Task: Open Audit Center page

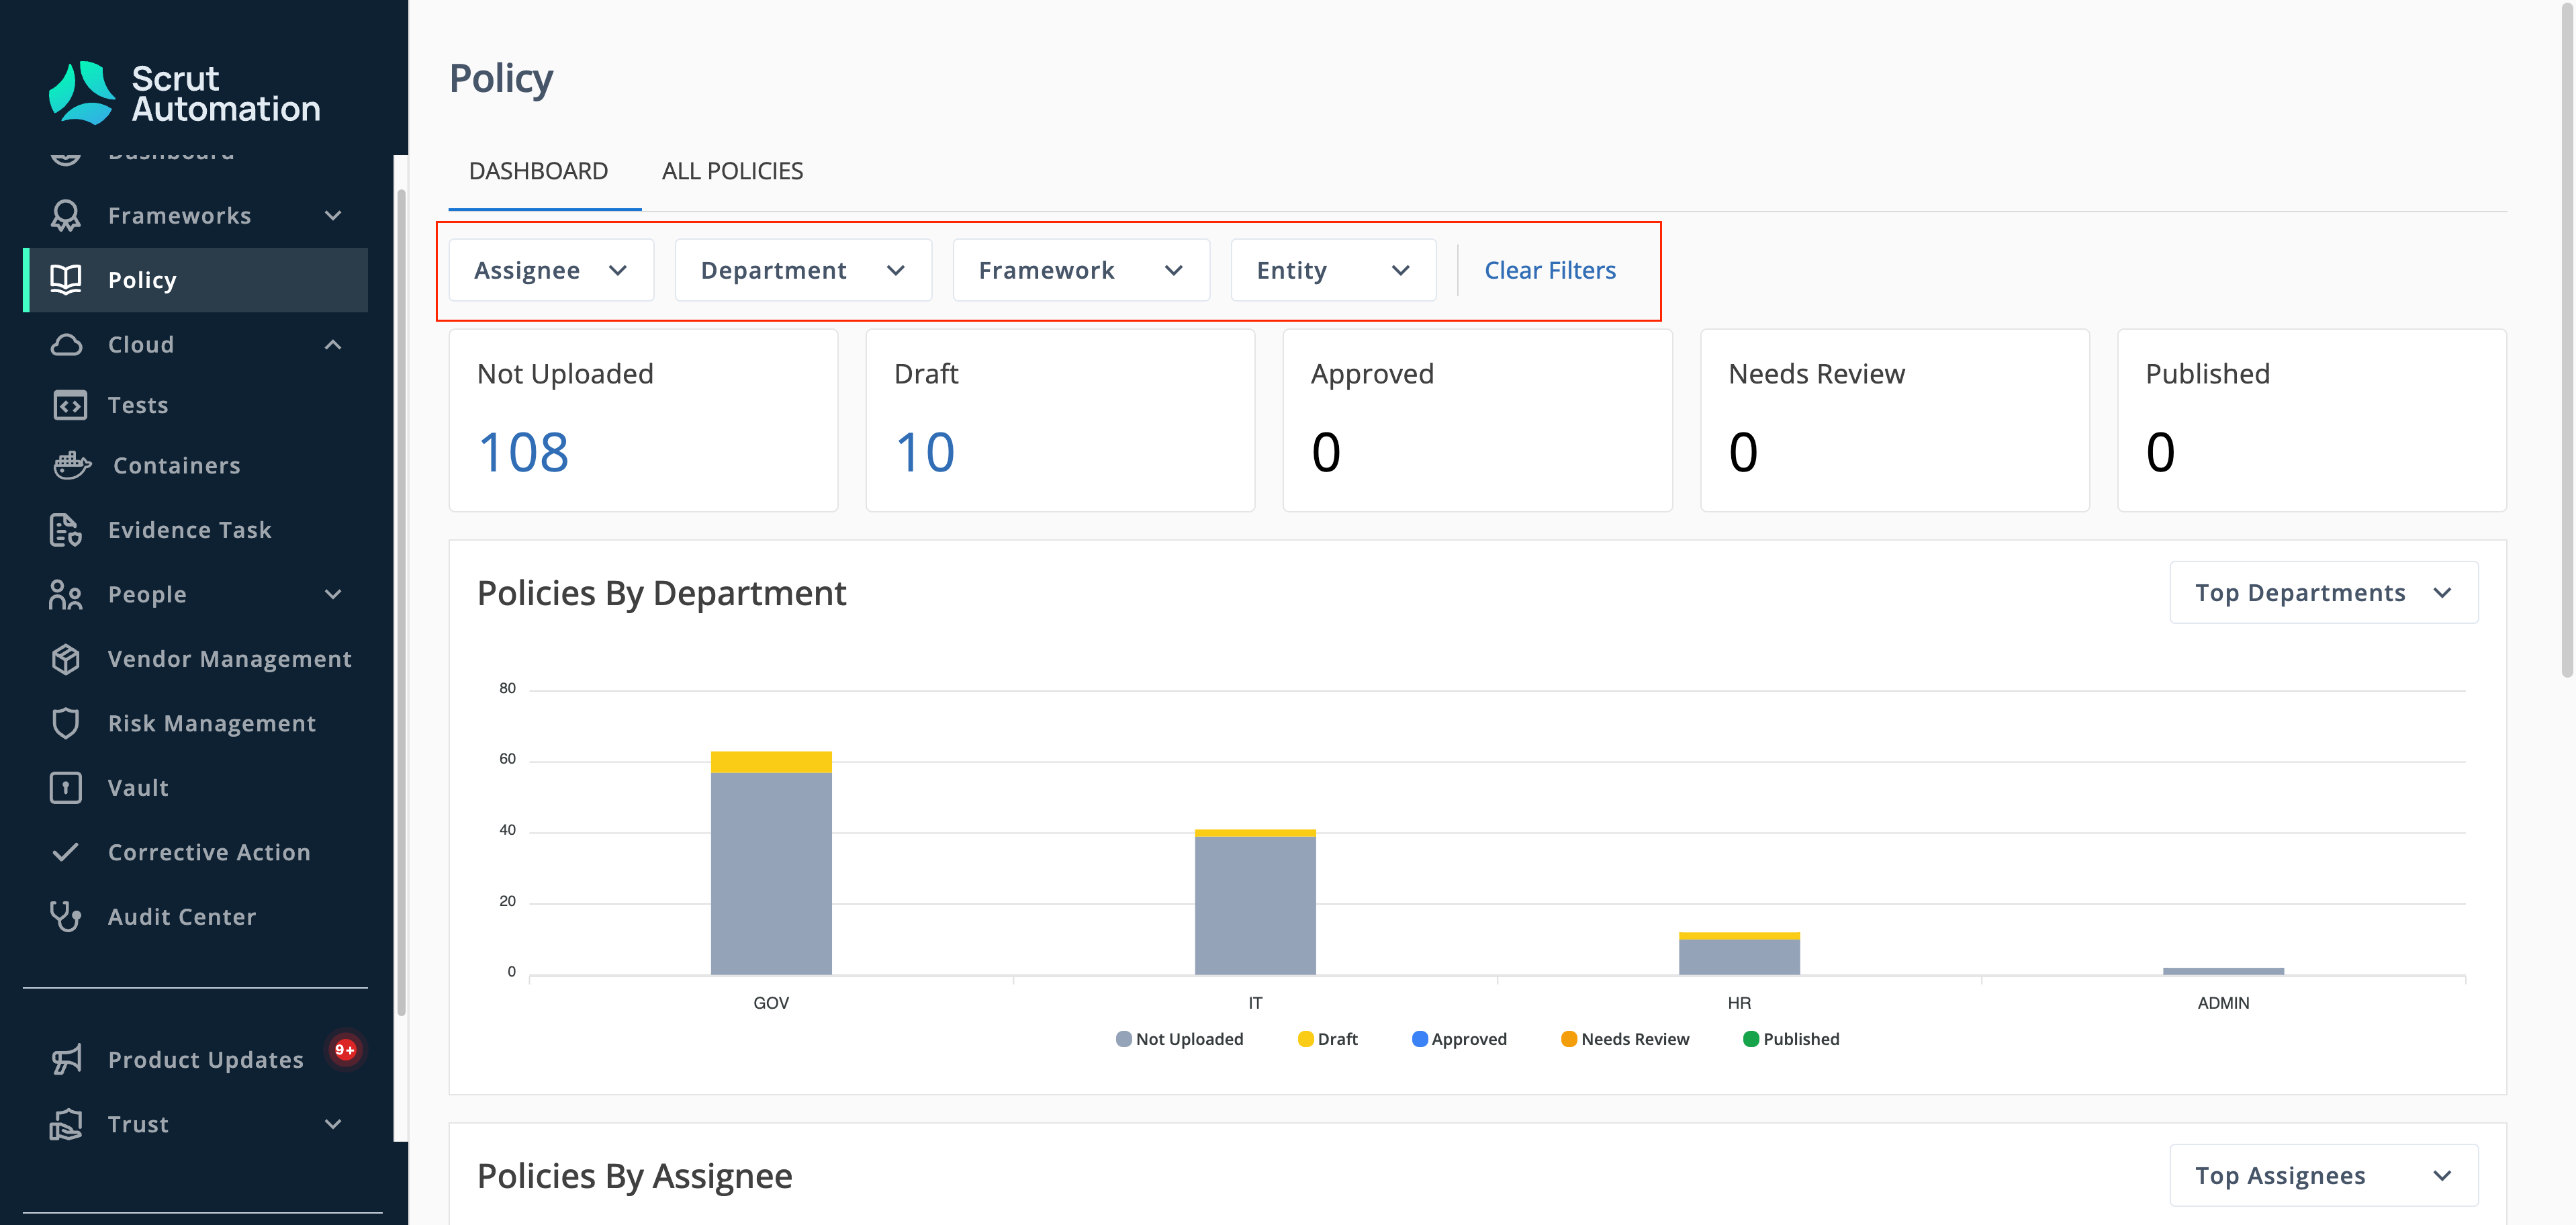Action: click(182, 916)
